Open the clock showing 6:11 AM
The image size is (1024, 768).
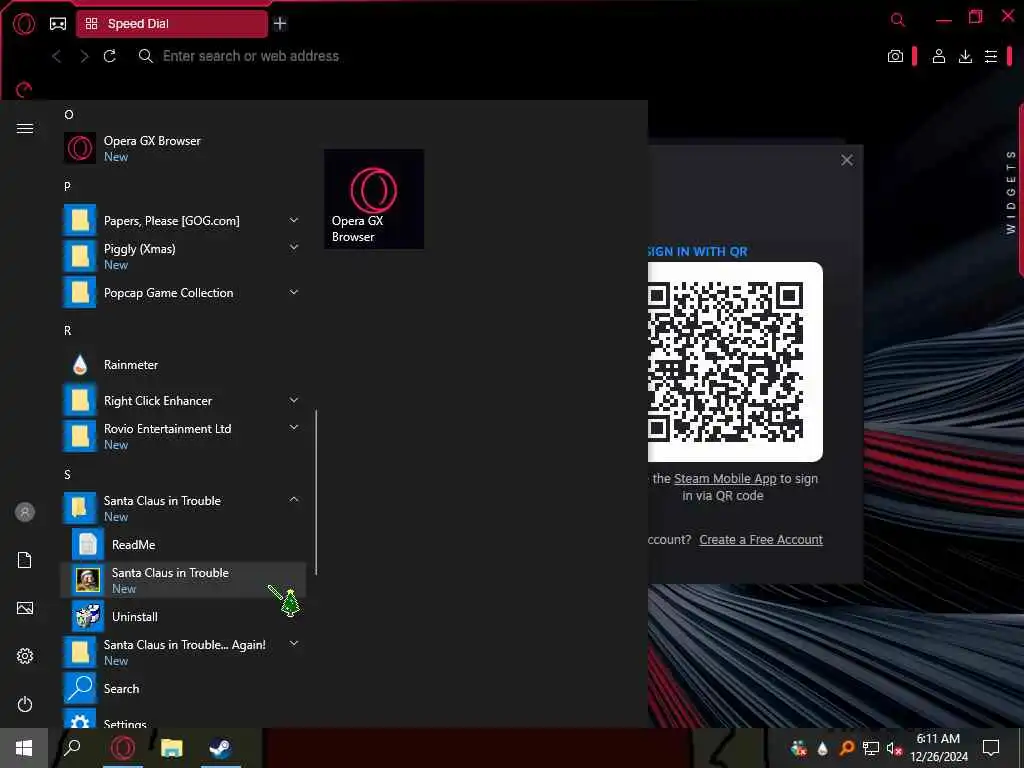(x=938, y=748)
